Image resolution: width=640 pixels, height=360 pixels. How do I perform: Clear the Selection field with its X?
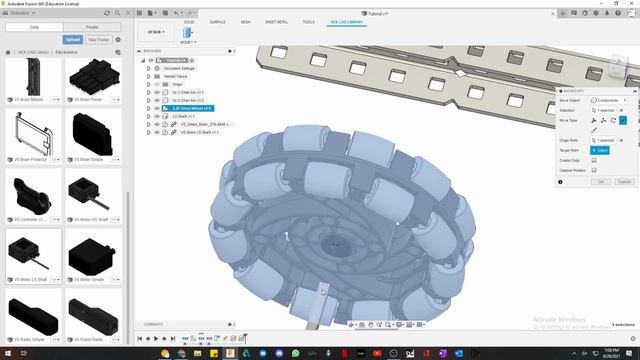621,110
